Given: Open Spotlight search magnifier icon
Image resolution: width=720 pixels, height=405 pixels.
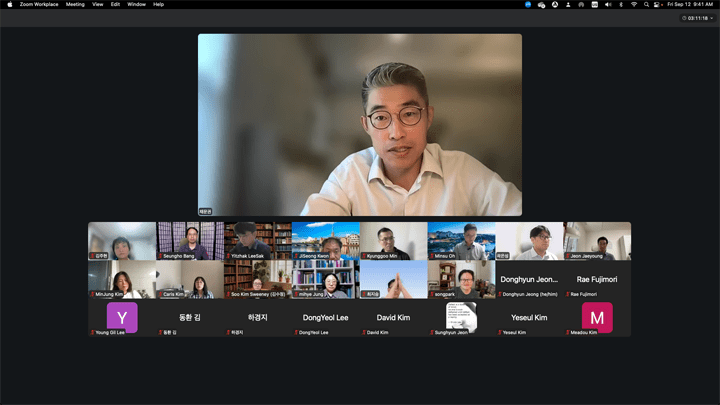Looking at the screenshot, I should [646, 4].
